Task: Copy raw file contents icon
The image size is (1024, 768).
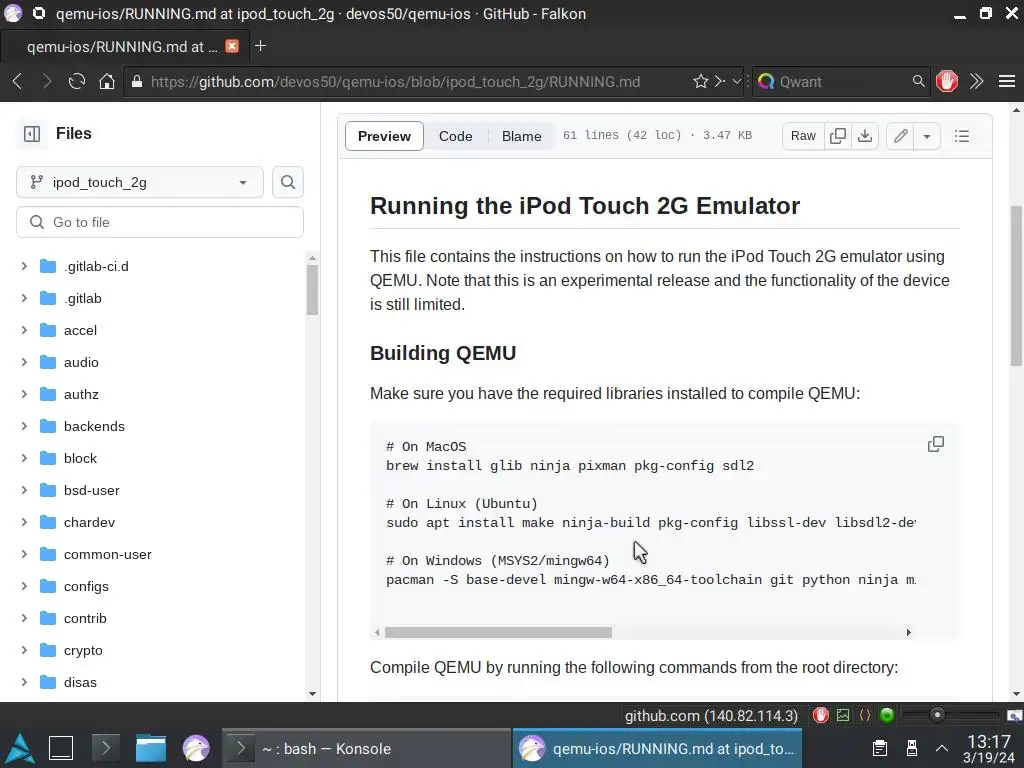Action: pos(838,136)
